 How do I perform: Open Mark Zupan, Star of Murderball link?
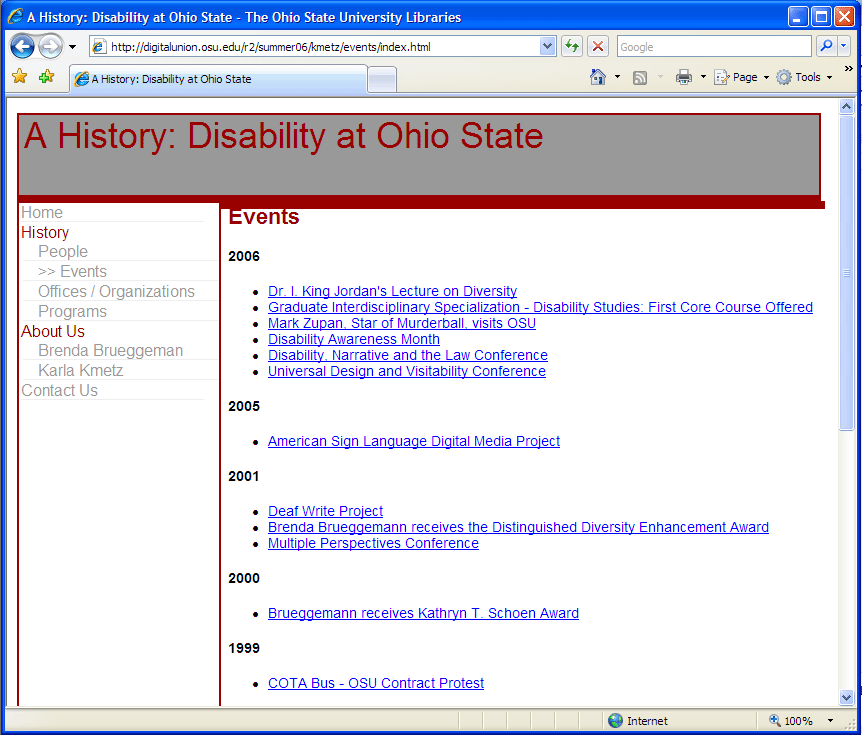pyautogui.click(x=402, y=323)
